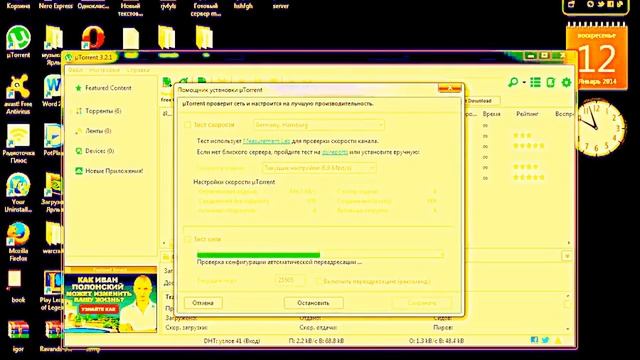Open the third item in the µTorrent menu bar
The height and width of the screenshot is (360, 640).
[138, 70]
